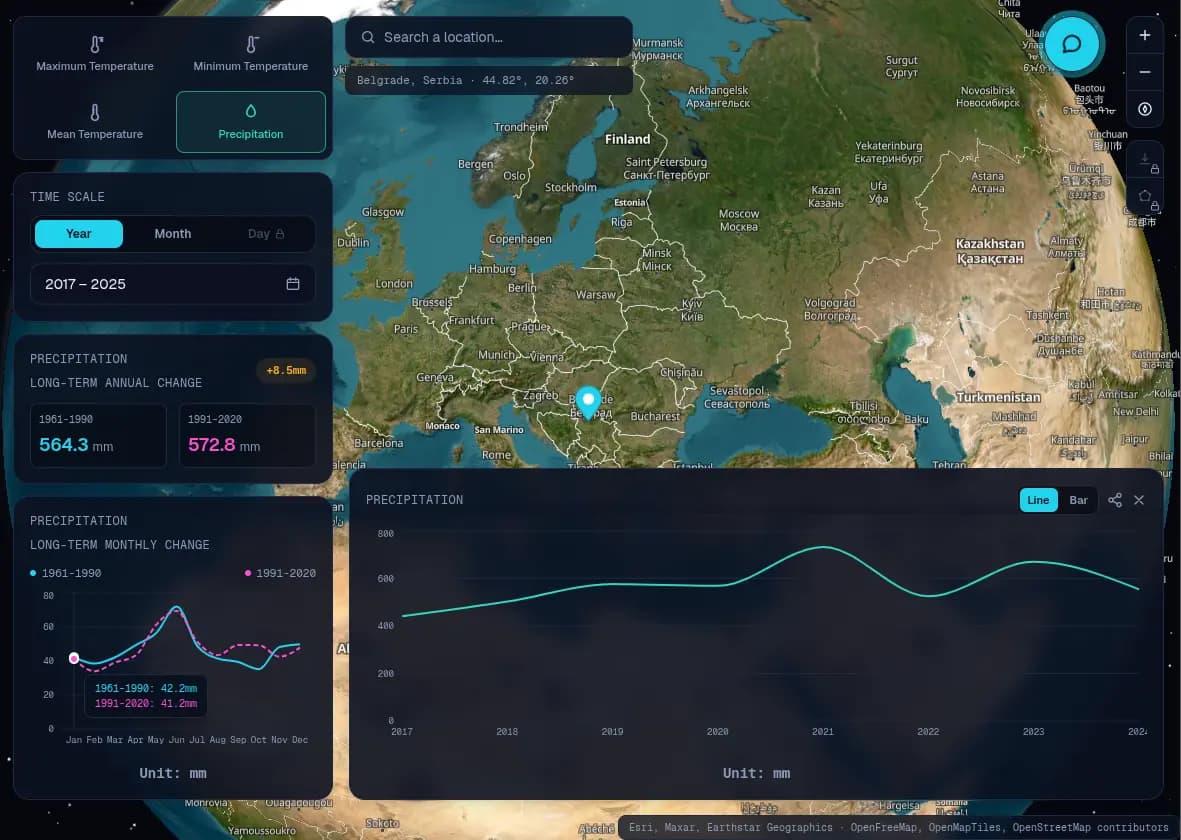Click the Belgrade, Serbia coordinates label
Image resolution: width=1181 pixels, height=840 pixels.
465,80
